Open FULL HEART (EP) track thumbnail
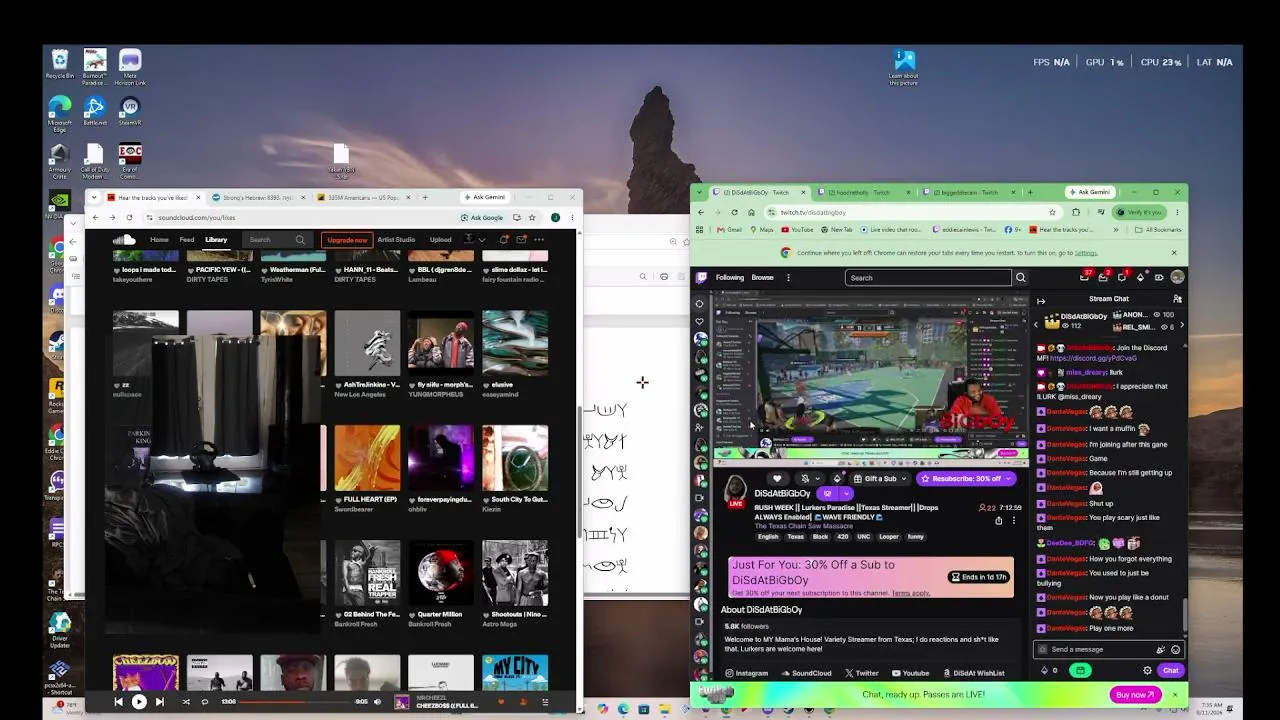1280x720 pixels. [x=367, y=457]
